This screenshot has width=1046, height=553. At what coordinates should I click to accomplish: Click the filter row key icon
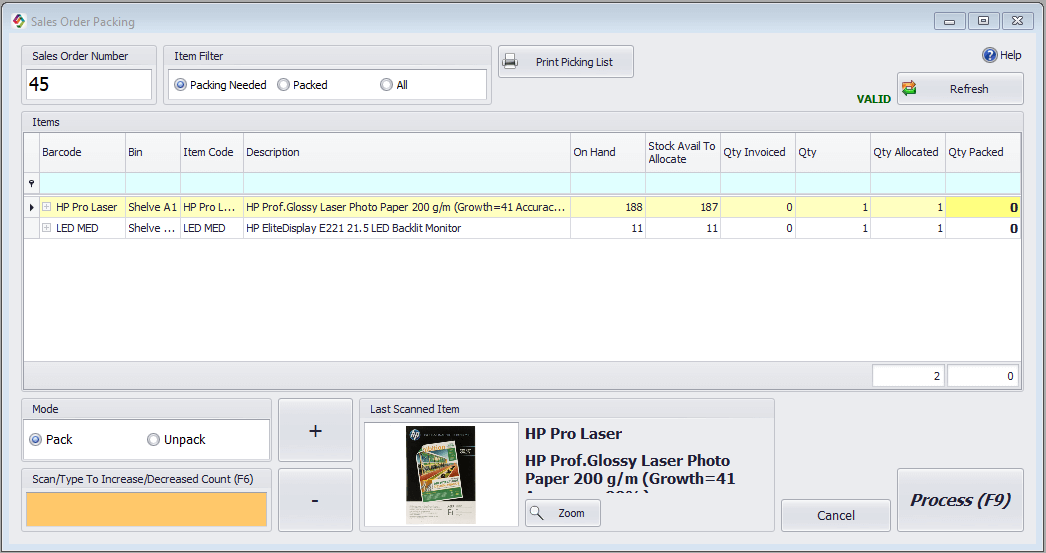(31, 183)
